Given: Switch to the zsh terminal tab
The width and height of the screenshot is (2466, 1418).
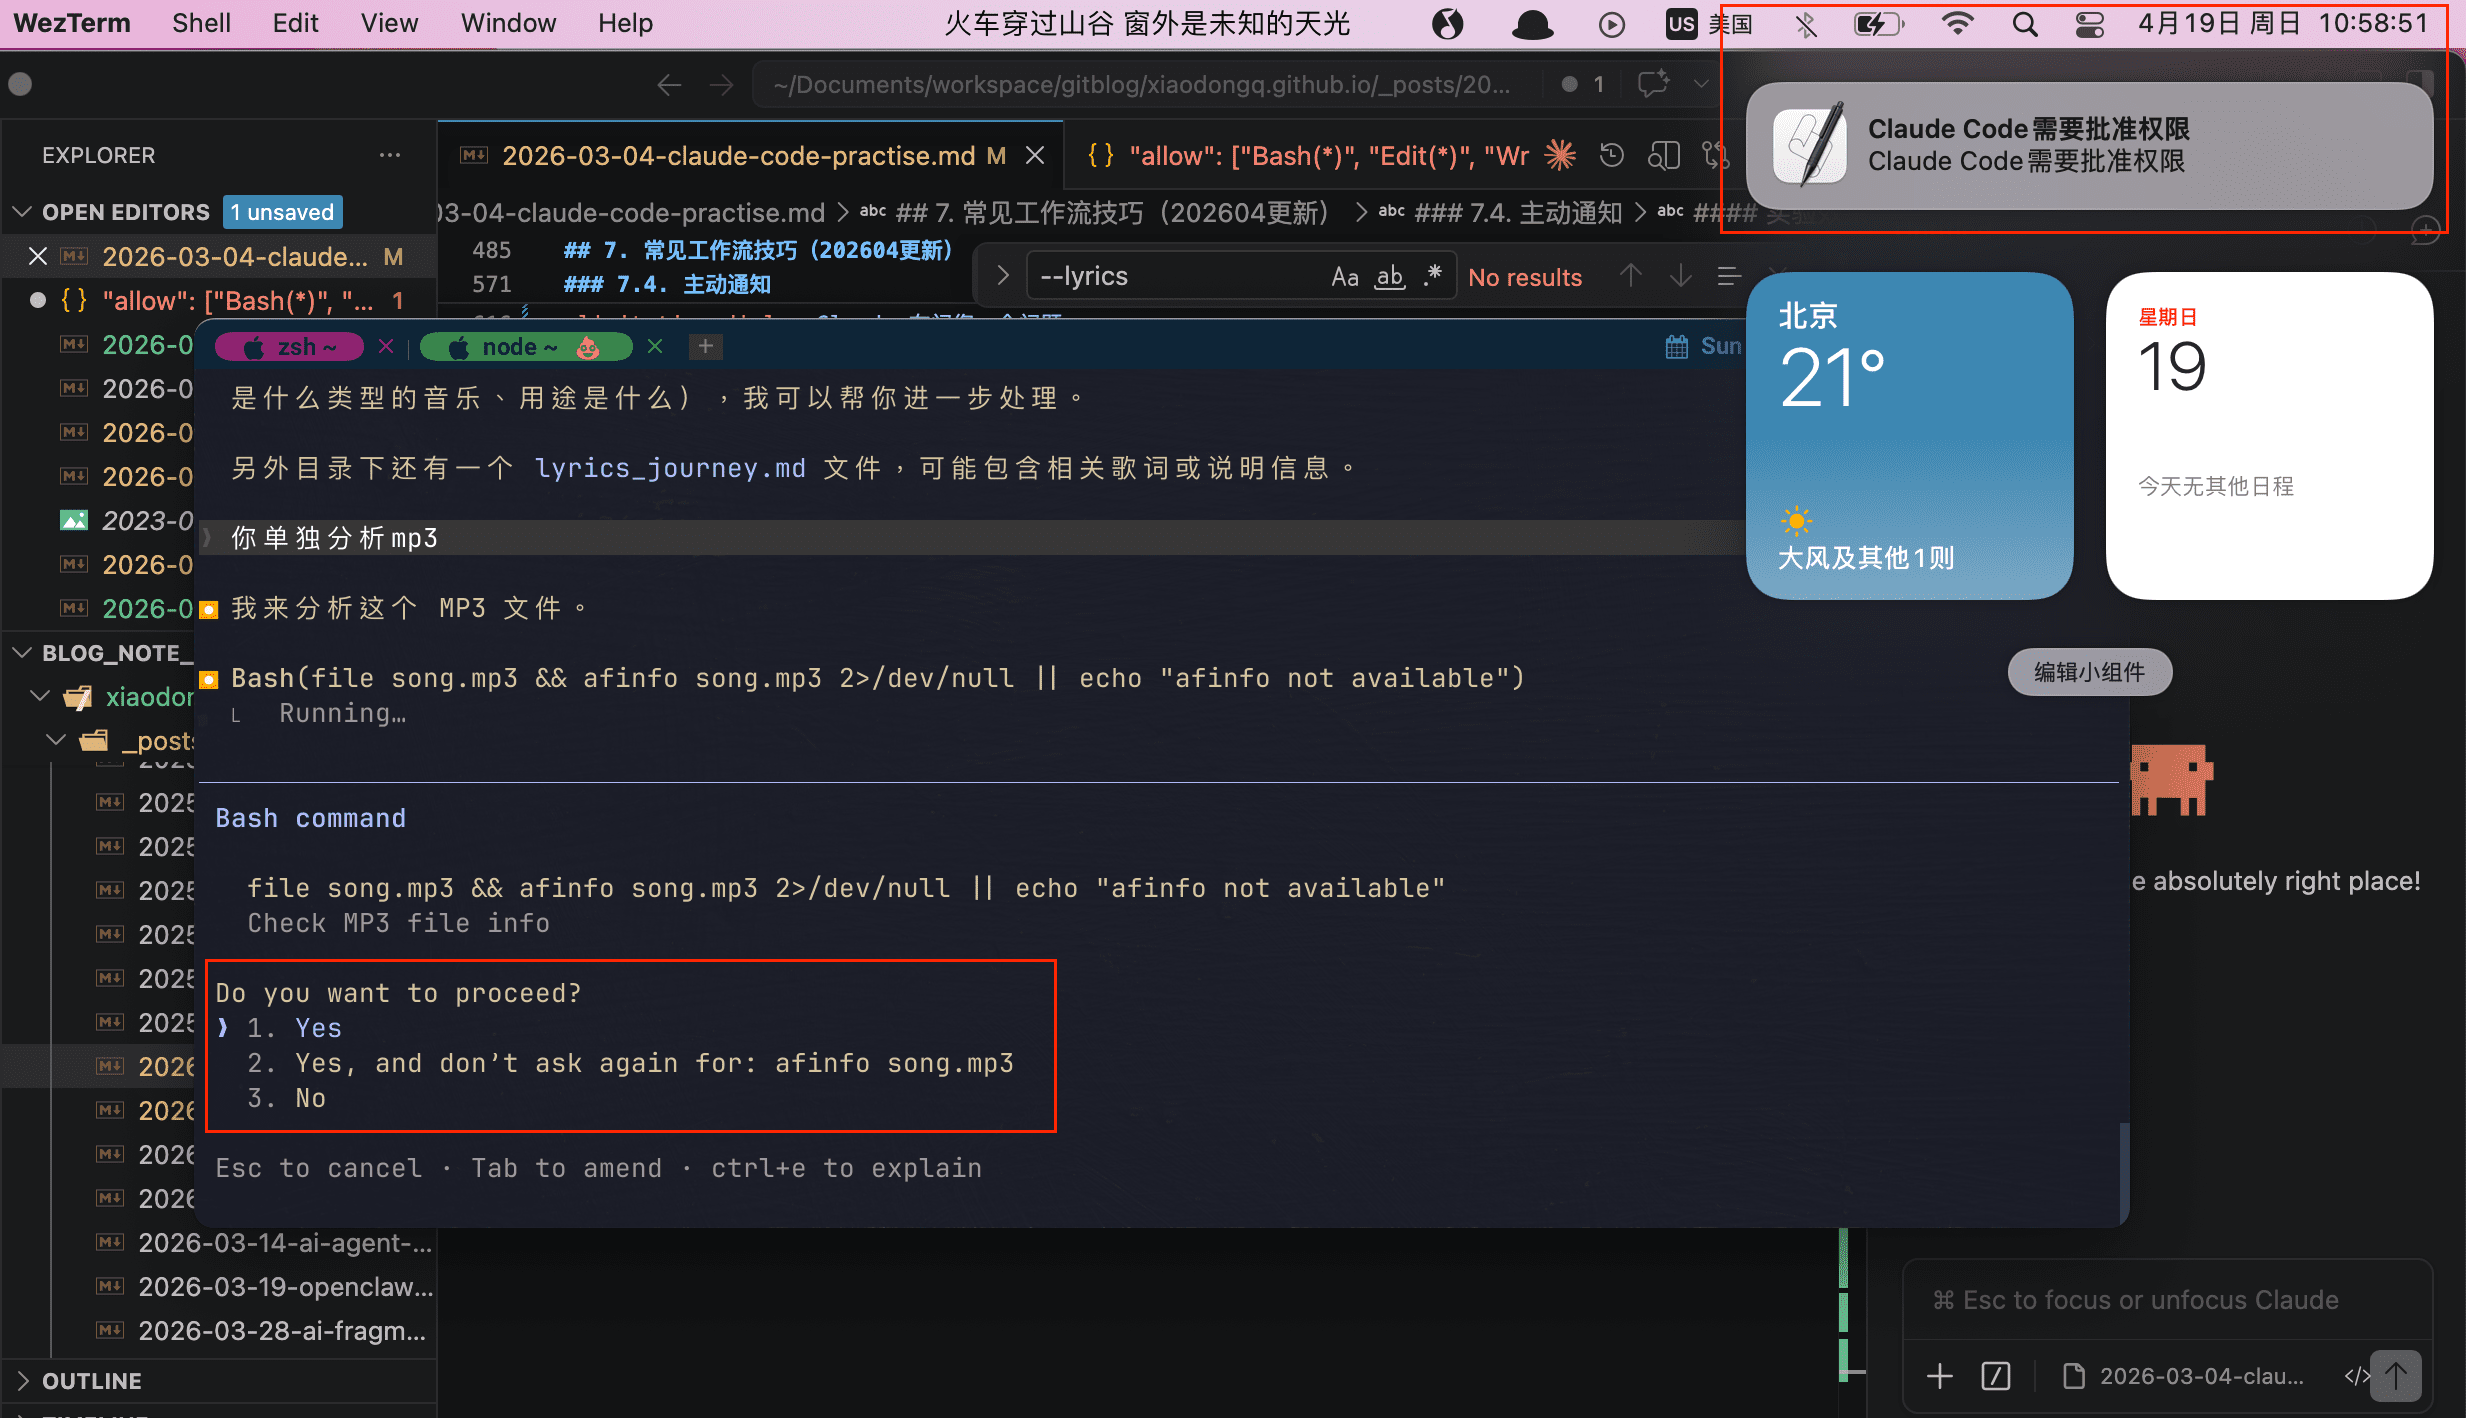Looking at the screenshot, I should point(290,347).
